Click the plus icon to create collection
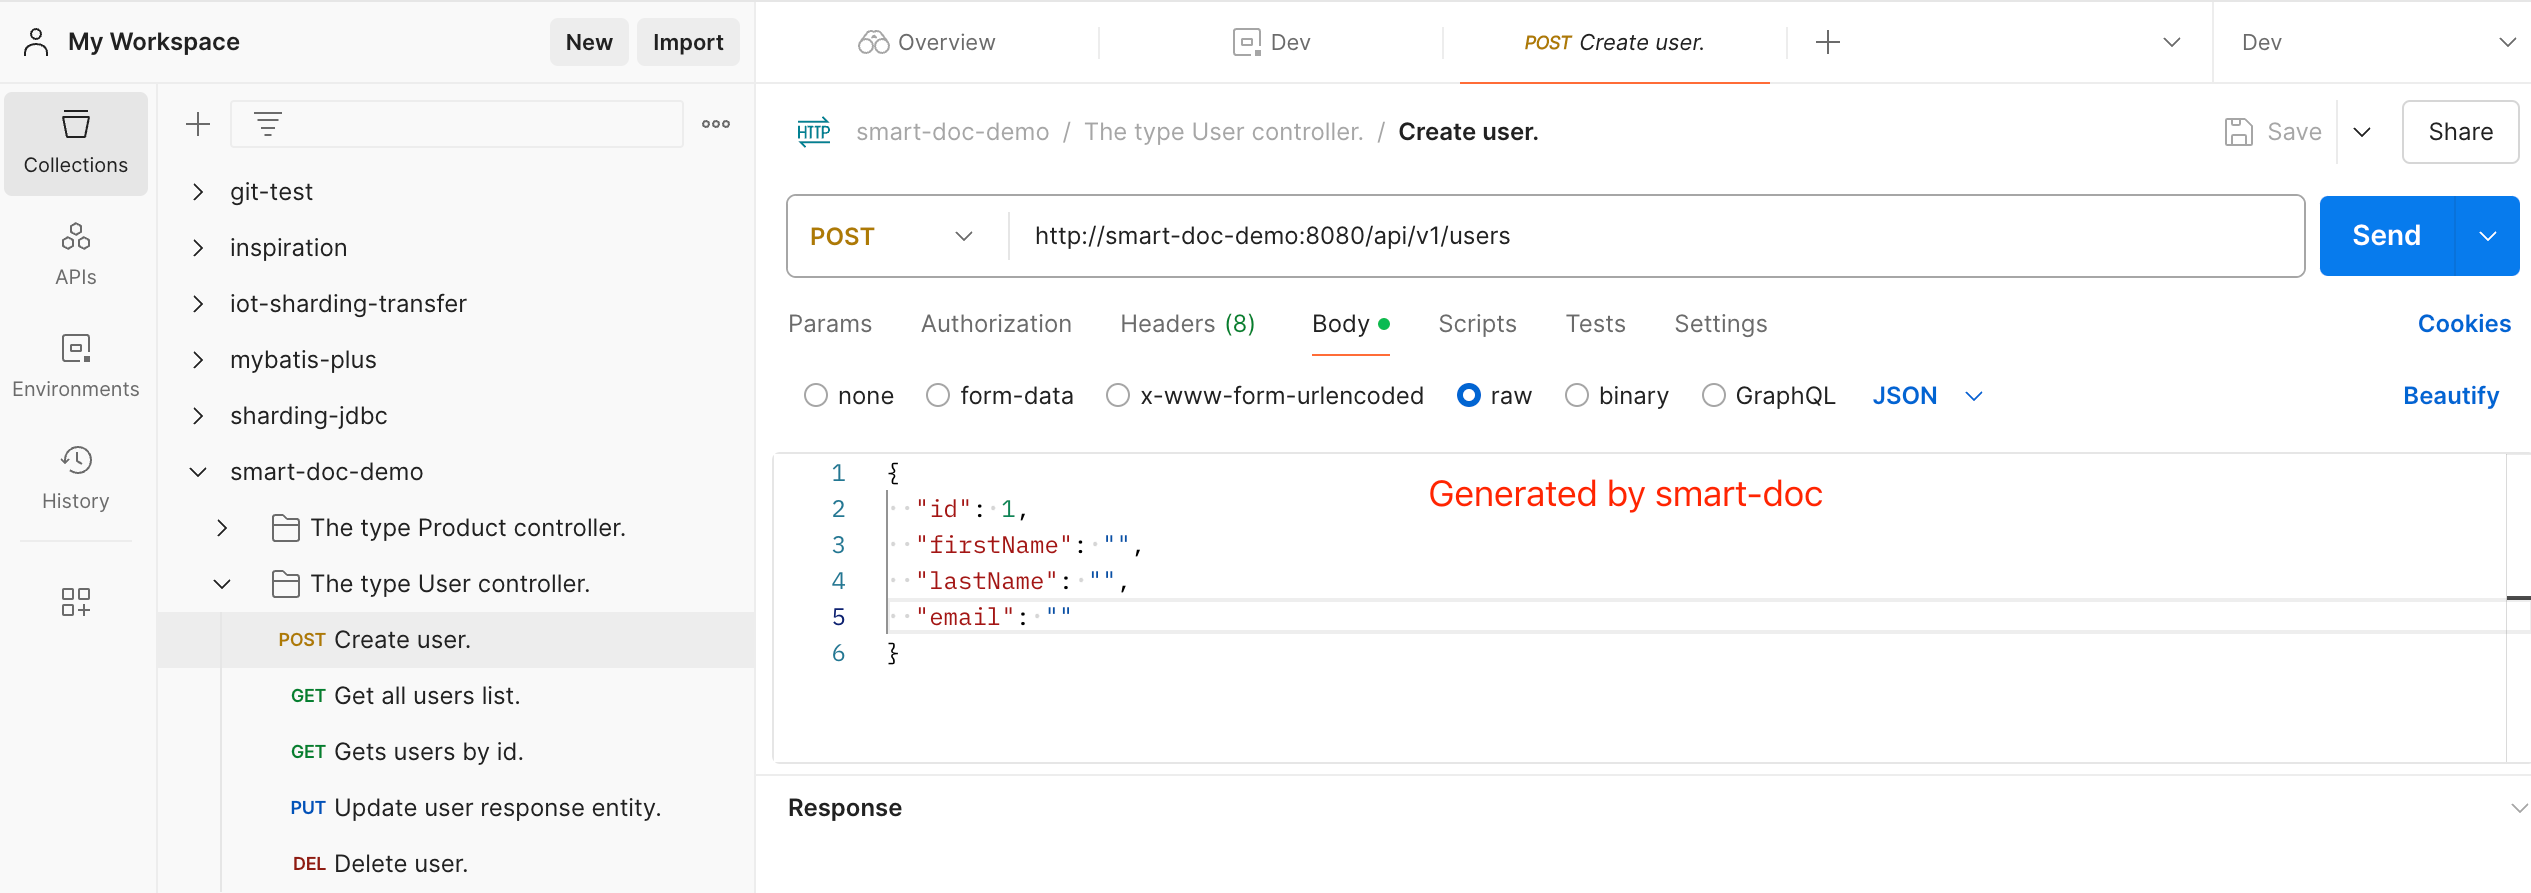The width and height of the screenshot is (2531, 893). (x=198, y=124)
